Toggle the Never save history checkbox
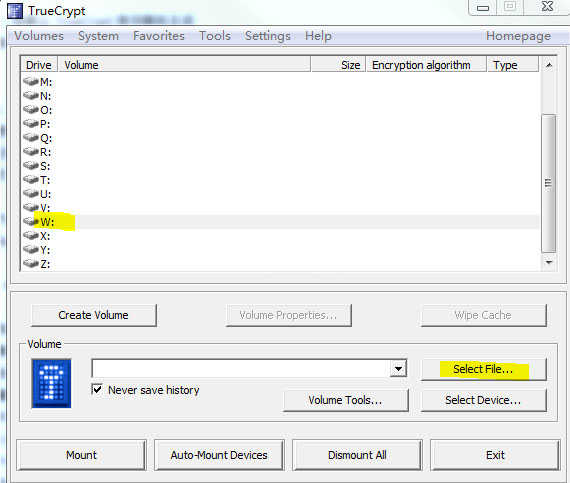Viewport: 570px width, 483px height. point(97,390)
